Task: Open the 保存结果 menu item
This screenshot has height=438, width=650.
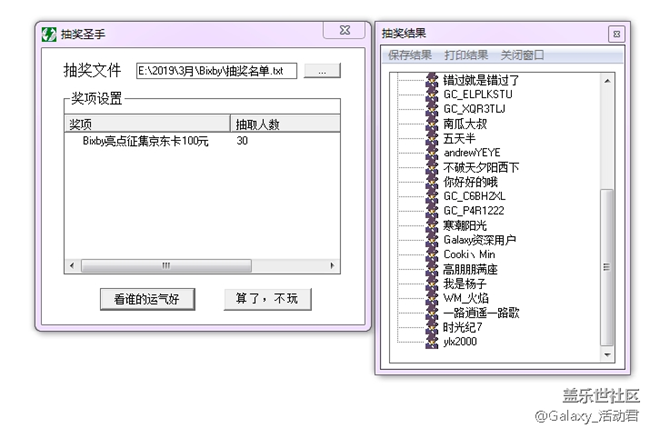Action: click(410, 55)
